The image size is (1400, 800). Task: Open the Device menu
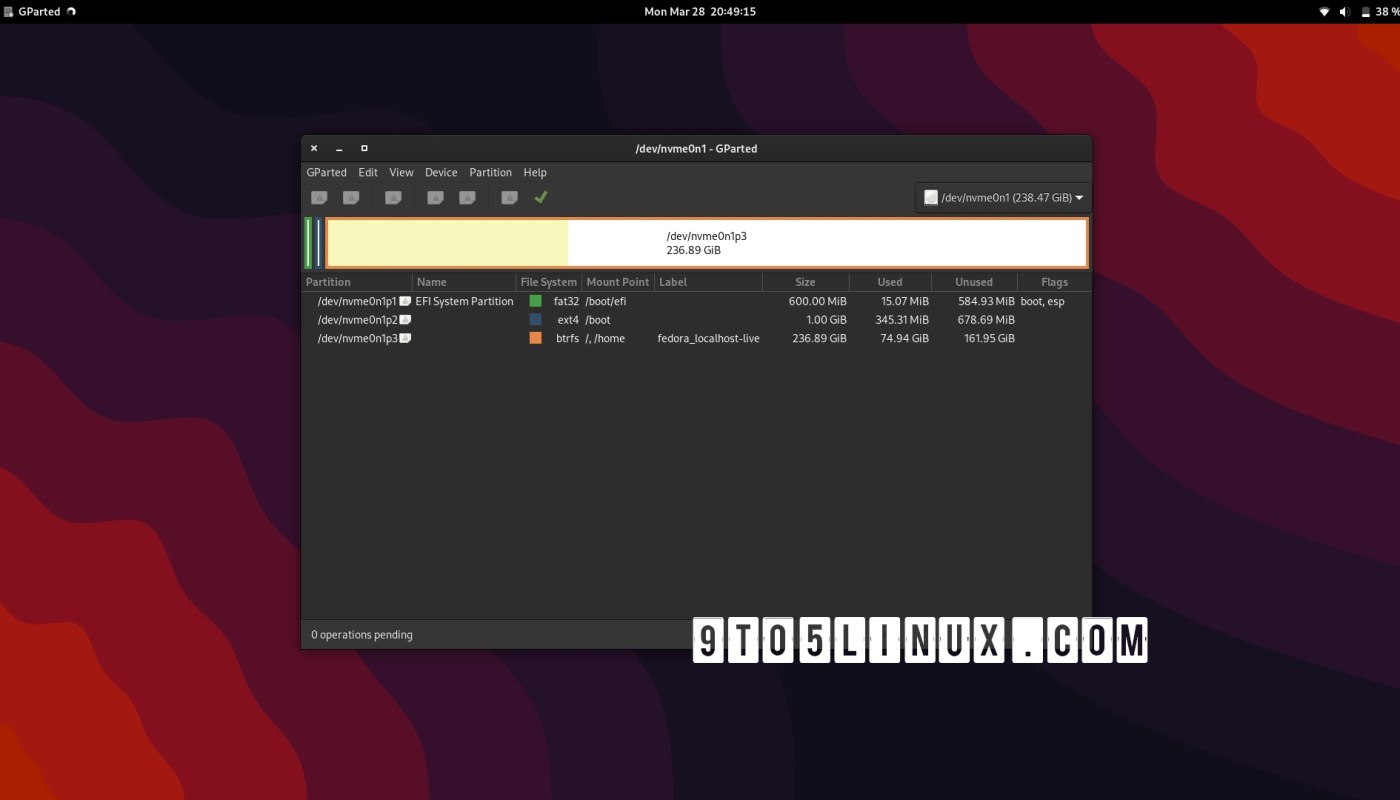click(441, 172)
